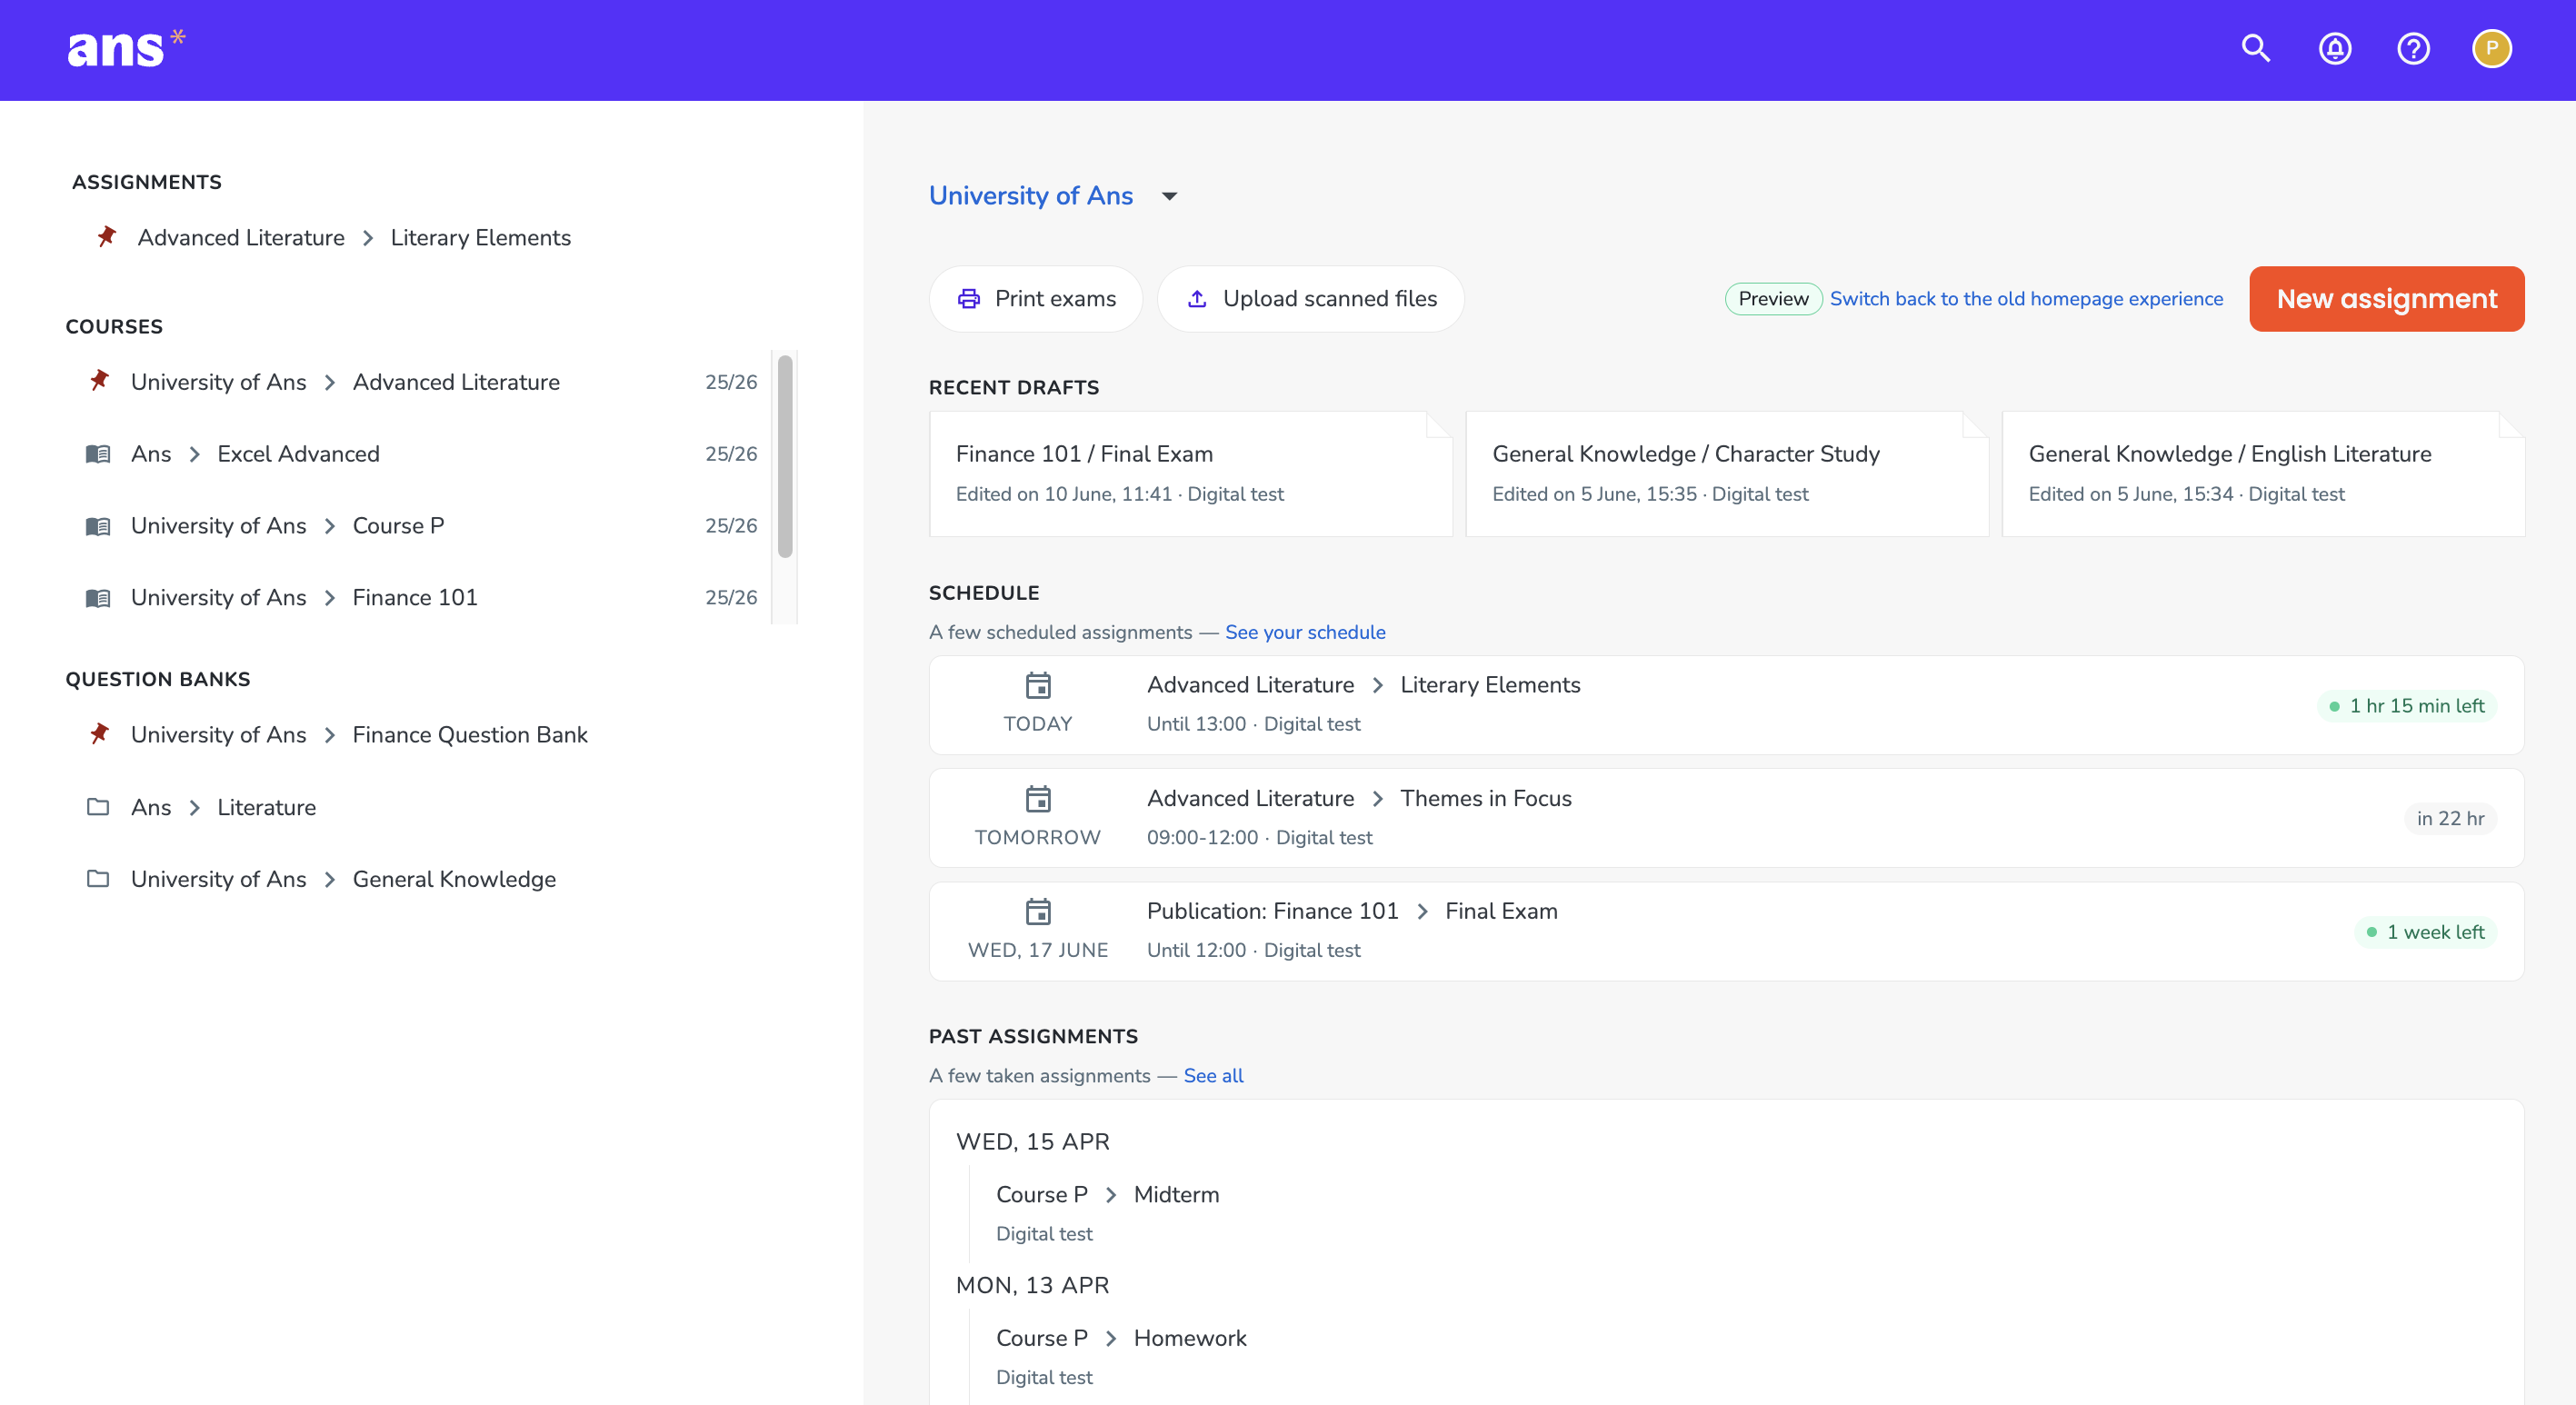Click chevron between Advanced Literature and Literary Elements in sidebar
The image size is (2576, 1405).
pyautogui.click(x=368, y=238)
